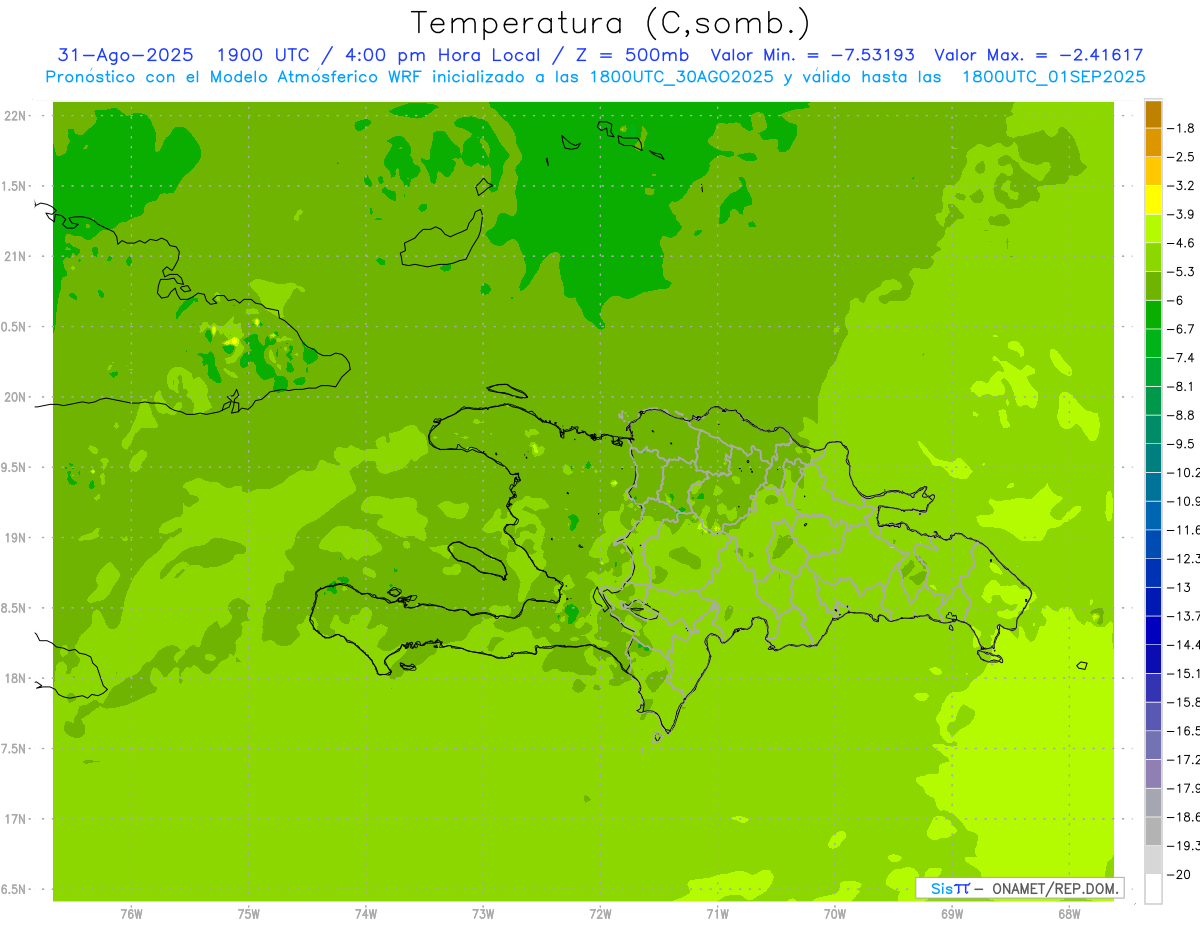Click the legend value "-7.4"
1200x927 pixels.
1182,358
